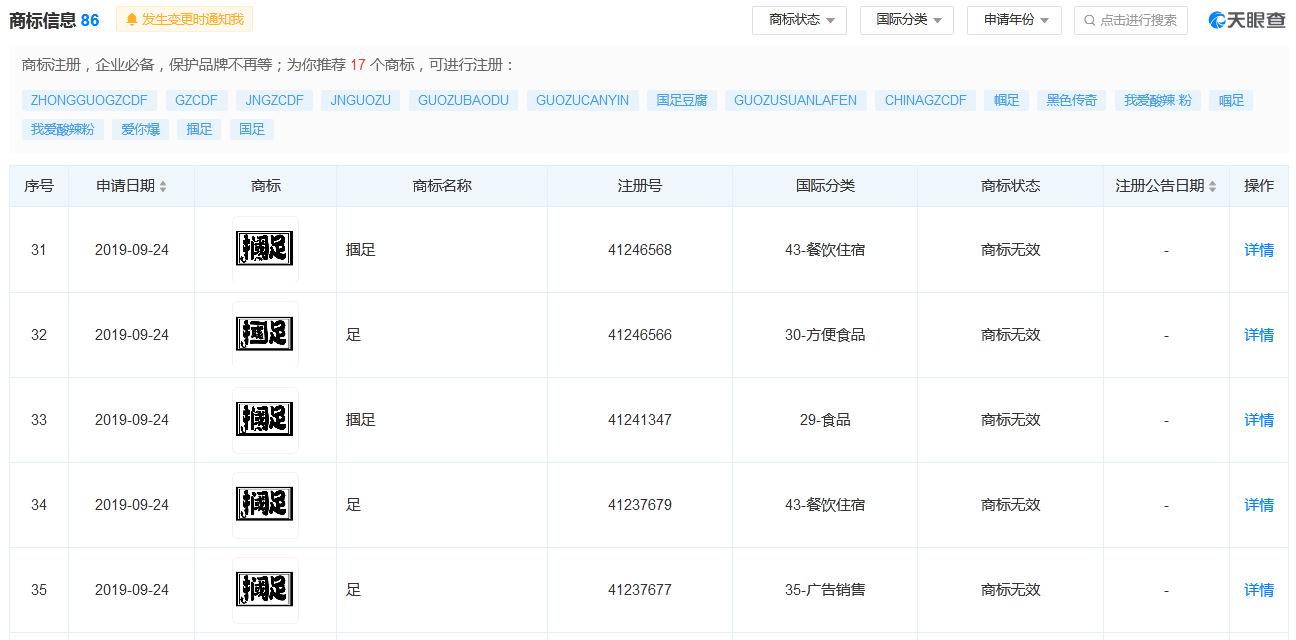Select the GZCDF trademark tag
This screenshot has height=640, width=1296.
click(196, 100)
